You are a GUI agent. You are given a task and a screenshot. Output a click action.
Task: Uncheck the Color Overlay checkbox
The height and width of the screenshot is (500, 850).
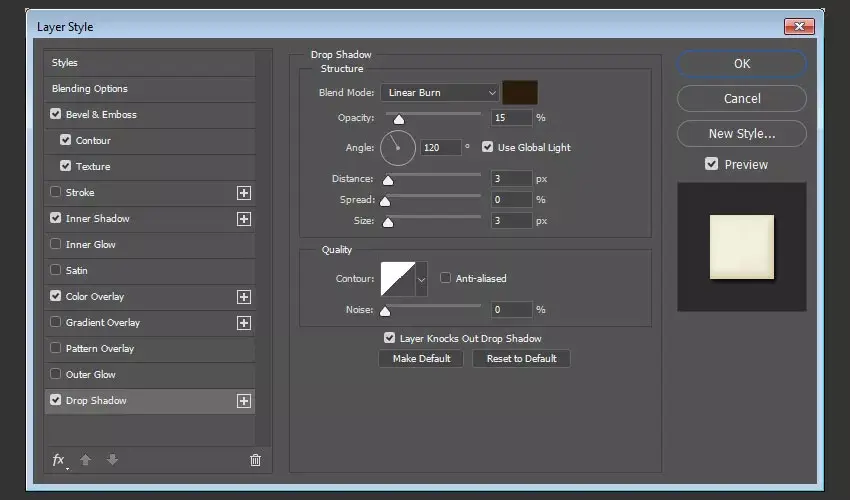pyautogui.click(x=55, y=296)
